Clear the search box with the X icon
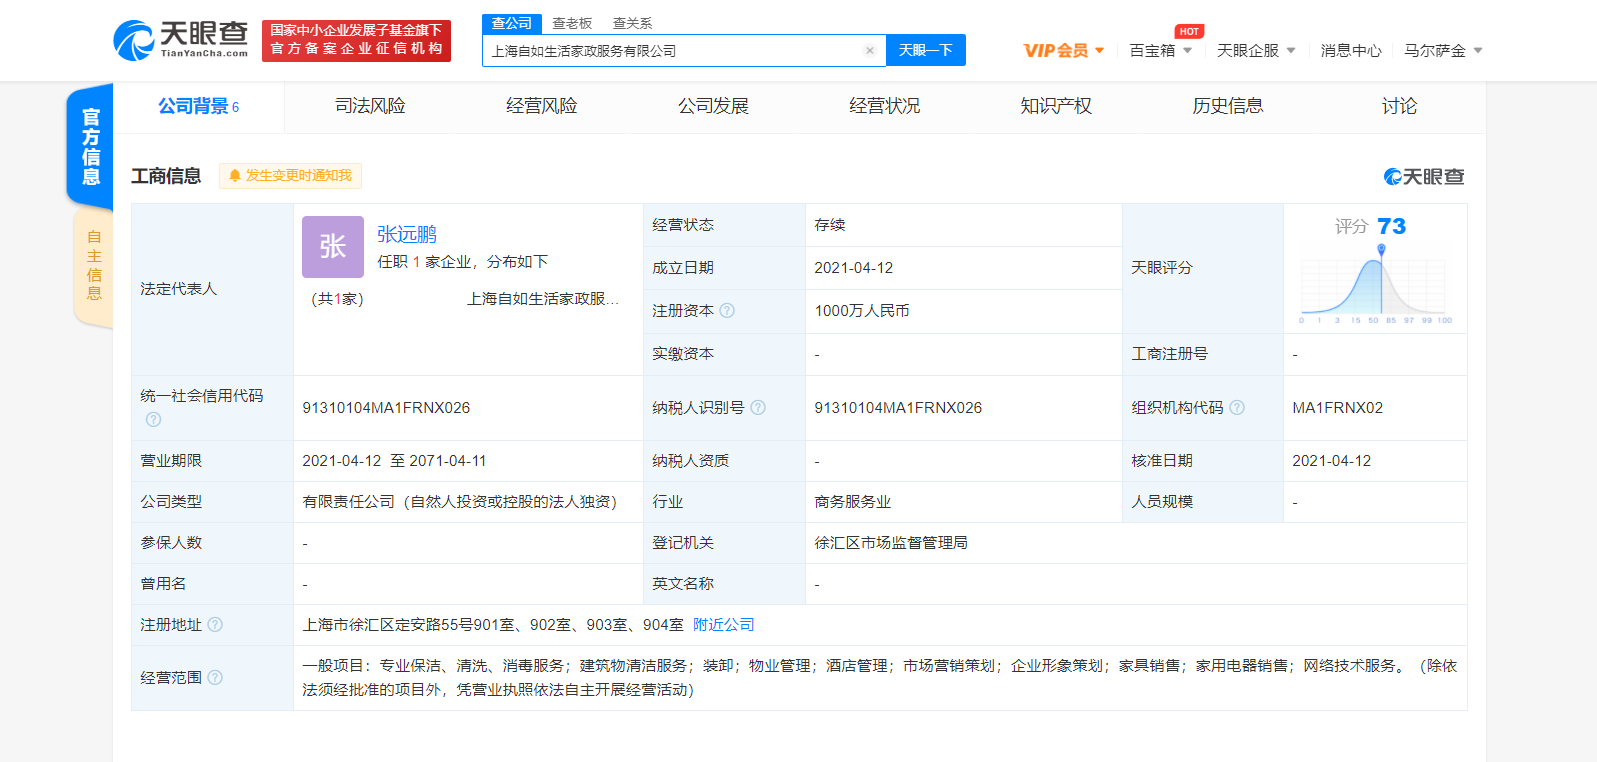 point(870,50)
